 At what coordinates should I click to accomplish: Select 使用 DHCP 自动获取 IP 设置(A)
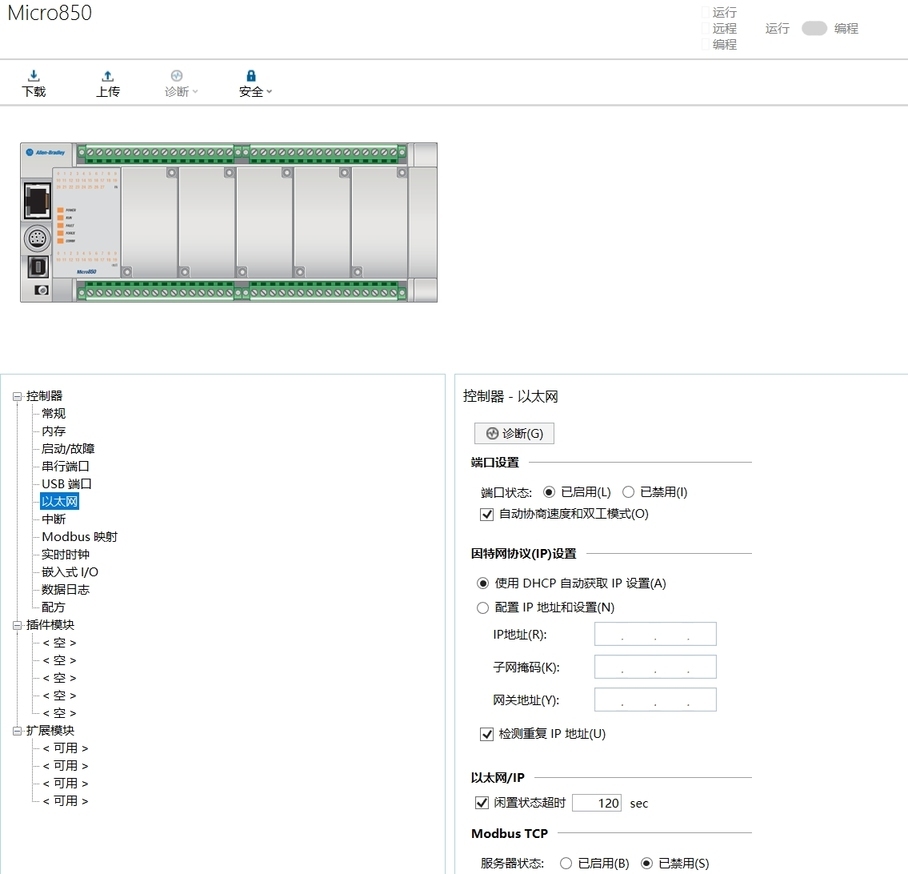482,583
